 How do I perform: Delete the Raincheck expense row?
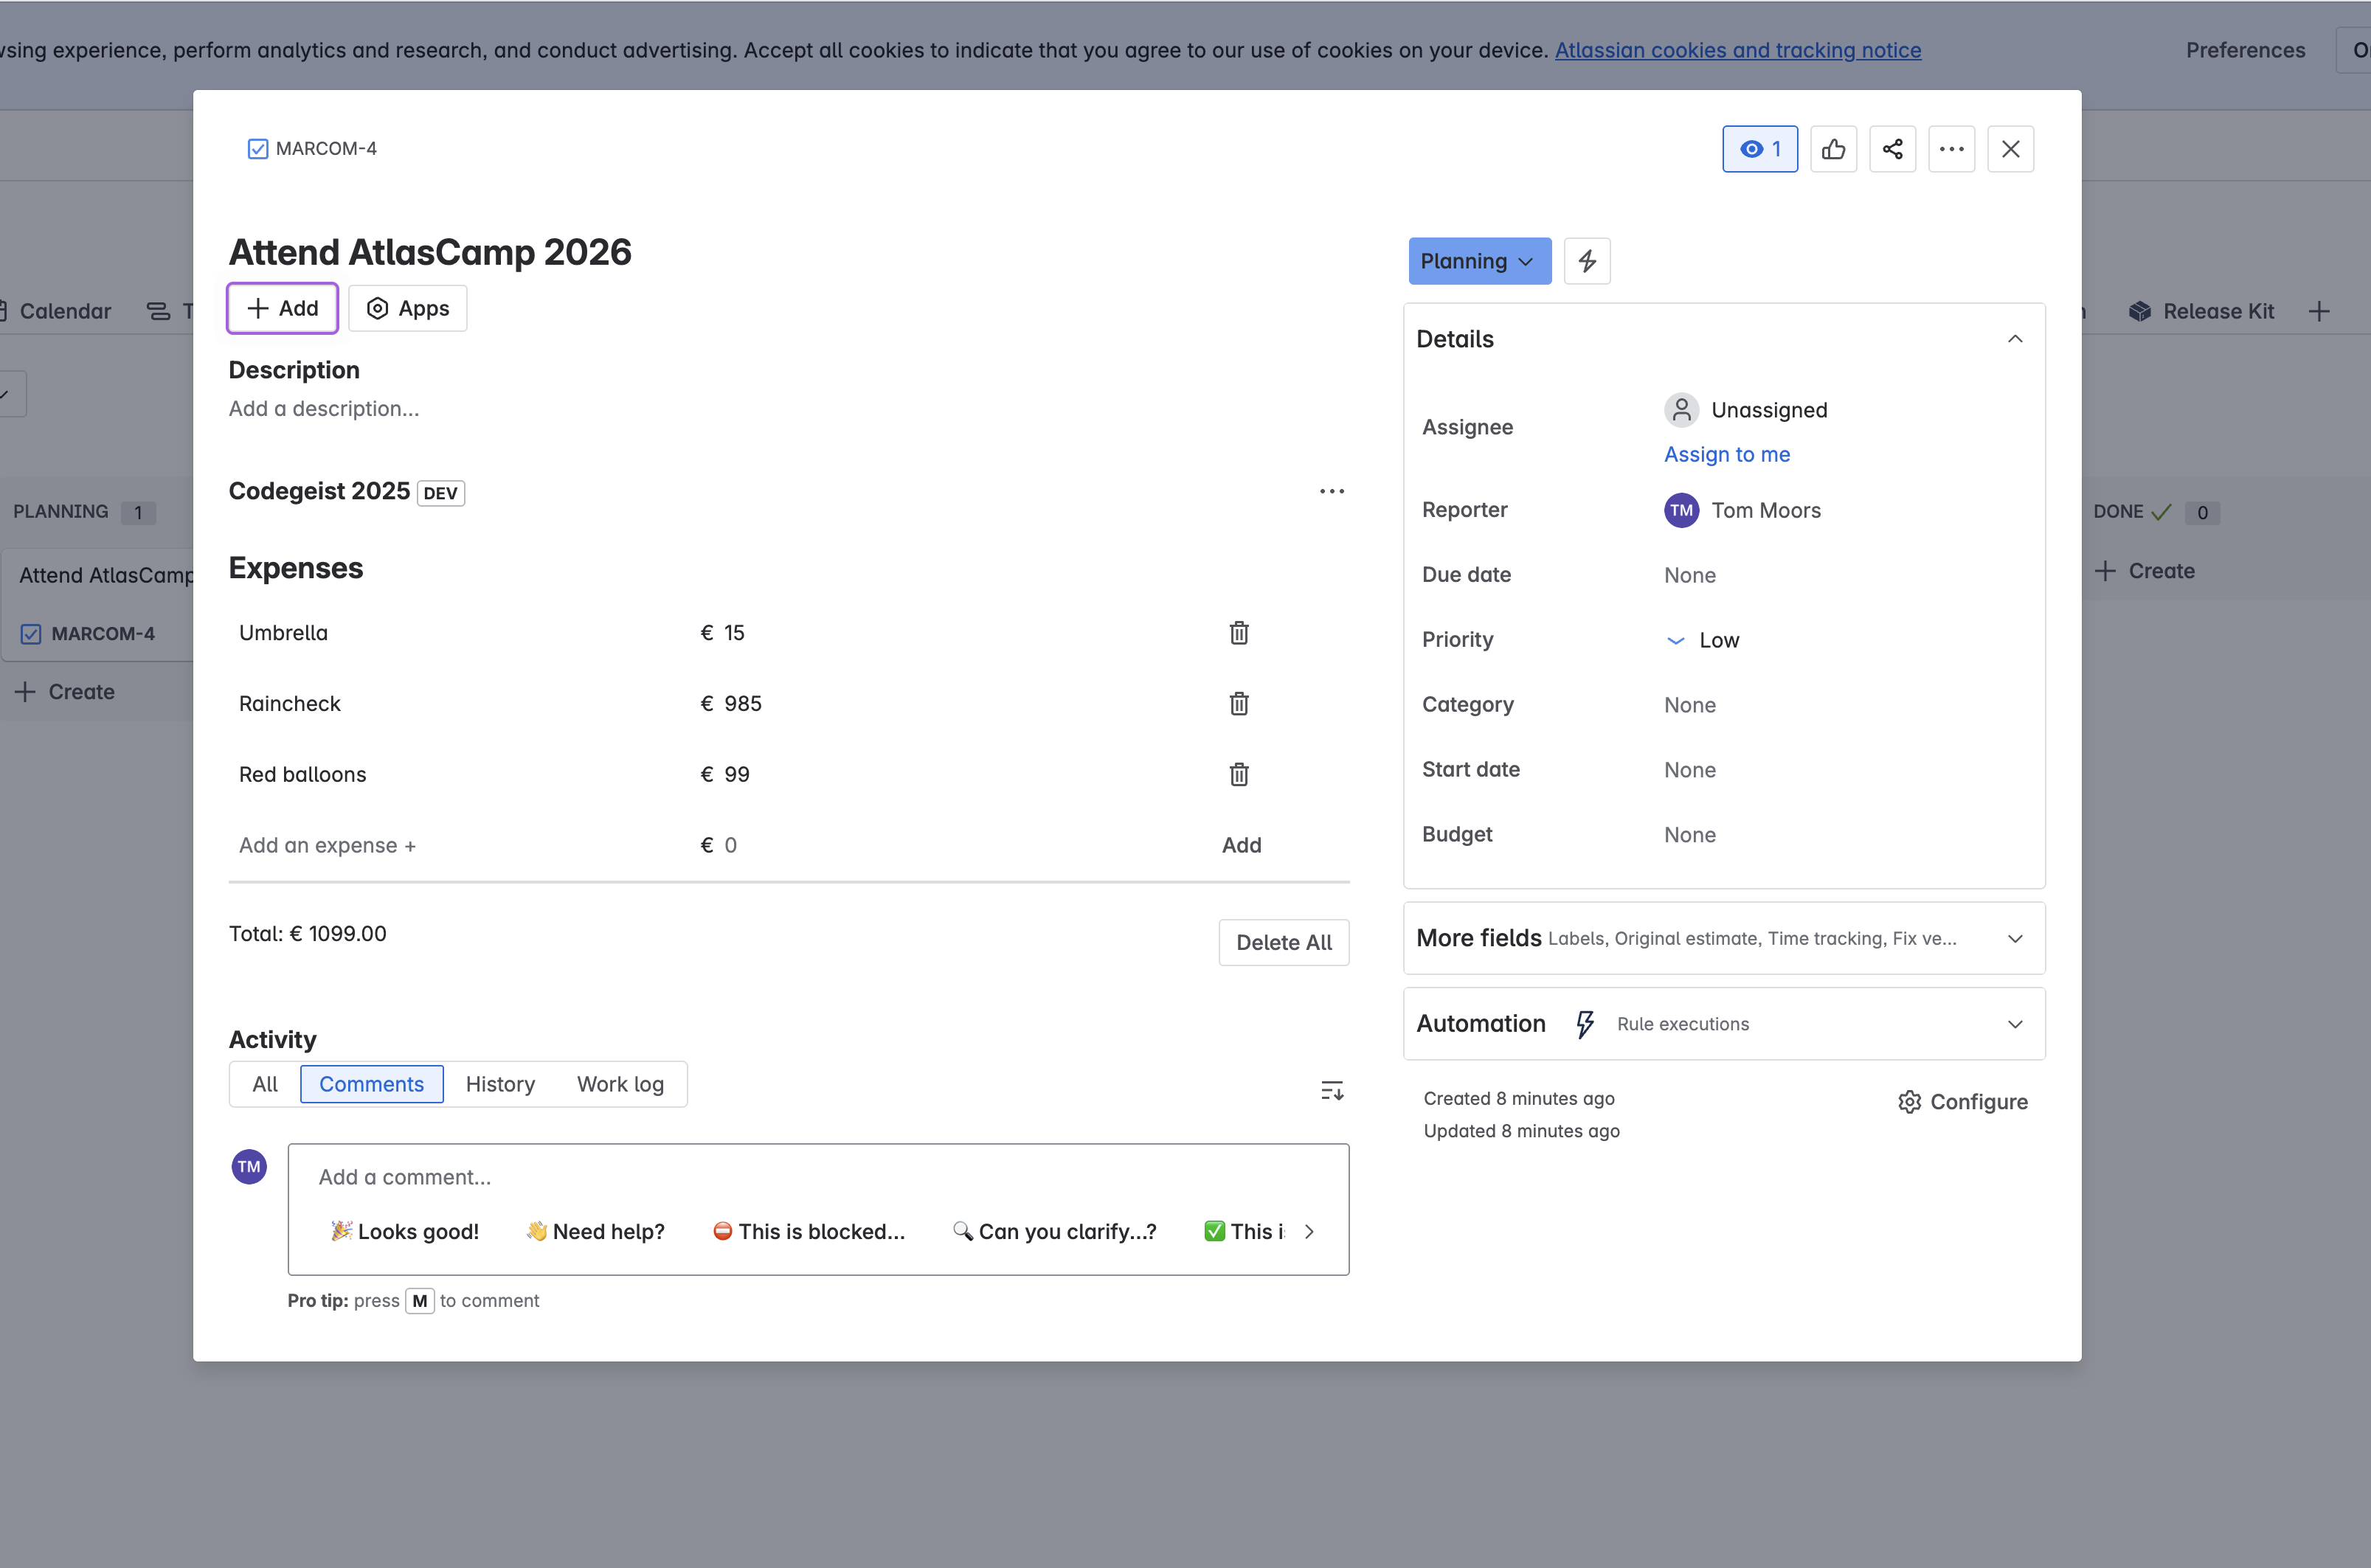pyautogui.click(x=1238, y=704)
